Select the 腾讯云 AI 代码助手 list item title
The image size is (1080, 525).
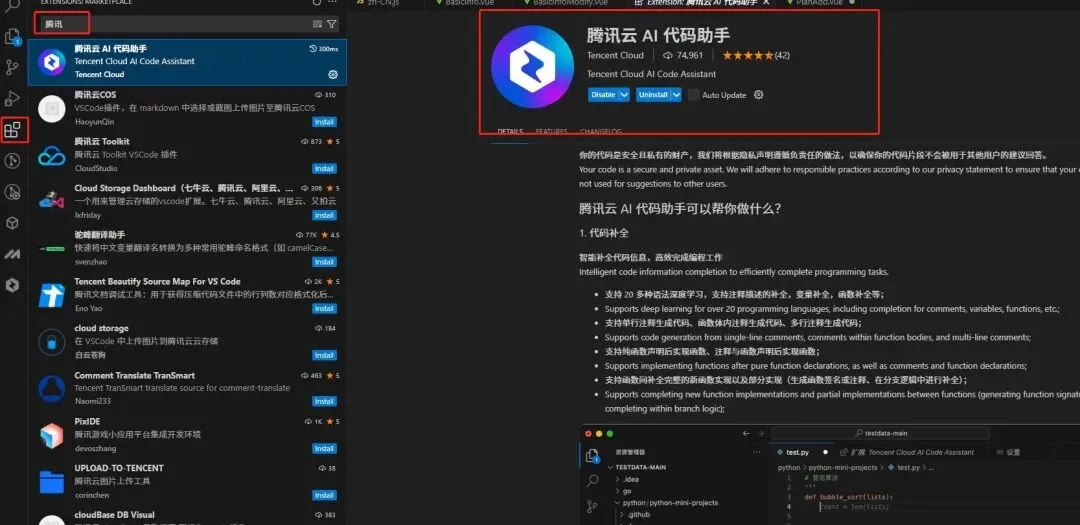[x=111, y=48]
